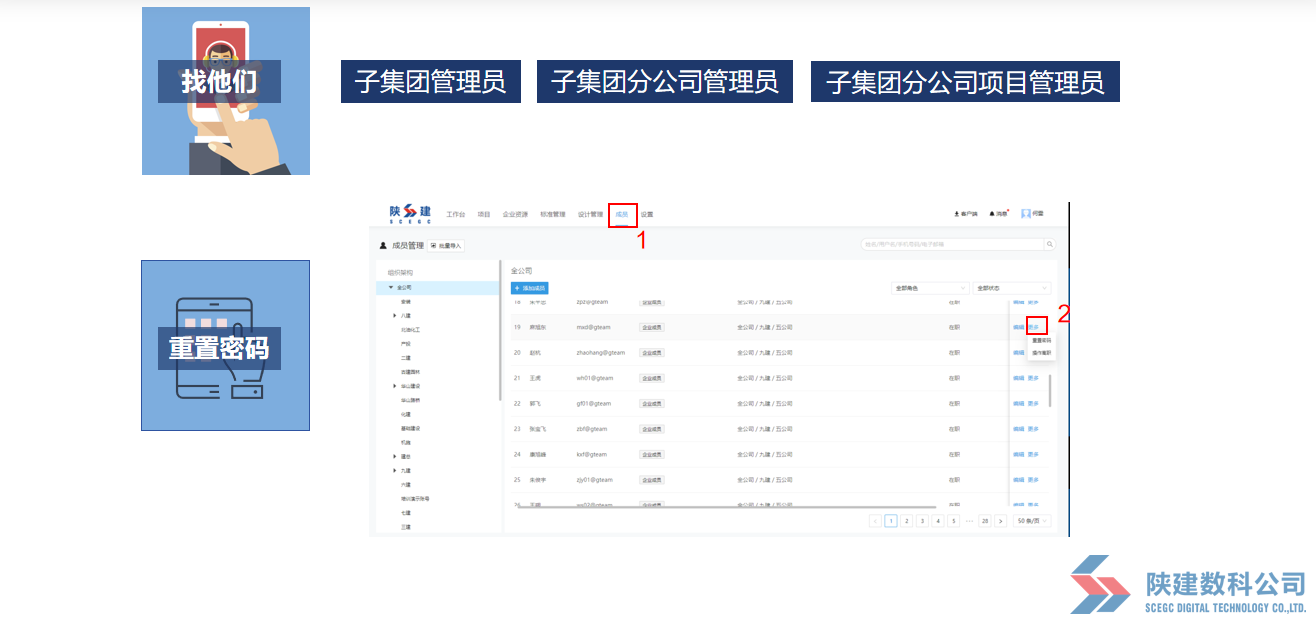Click the 批量导入 batch import button
Viewport: 1316px width, 633px height.
point(447,245)
